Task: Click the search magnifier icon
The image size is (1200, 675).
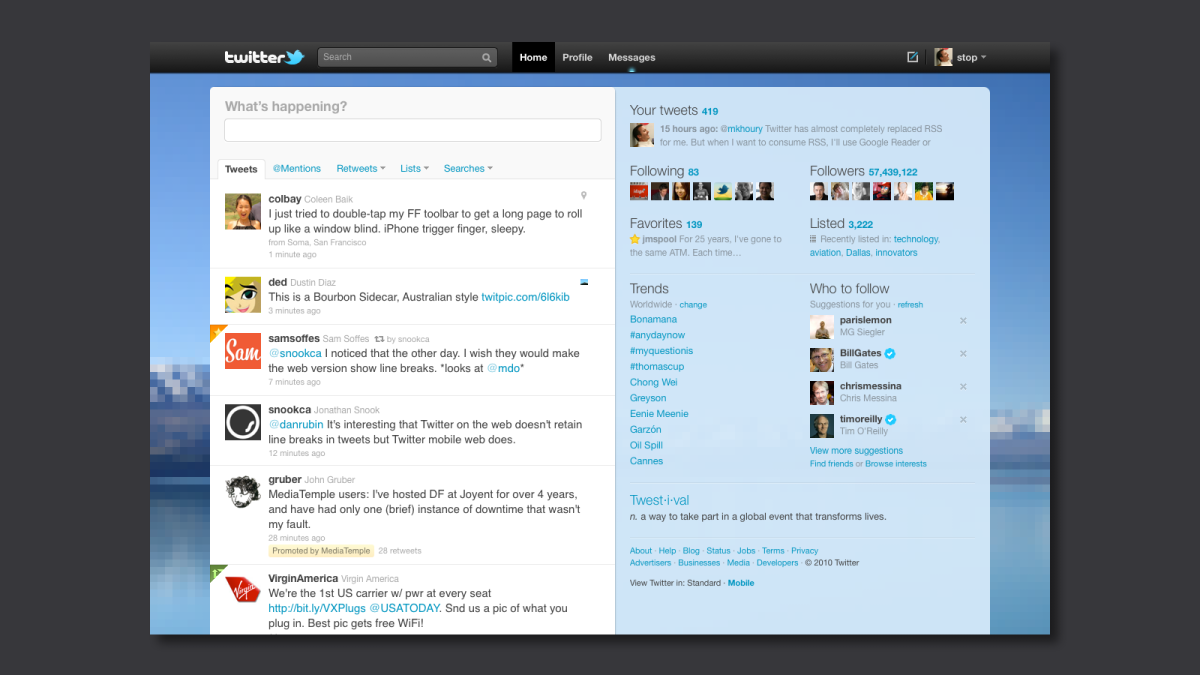Action: pyautogui.click(x=487, y=58)
